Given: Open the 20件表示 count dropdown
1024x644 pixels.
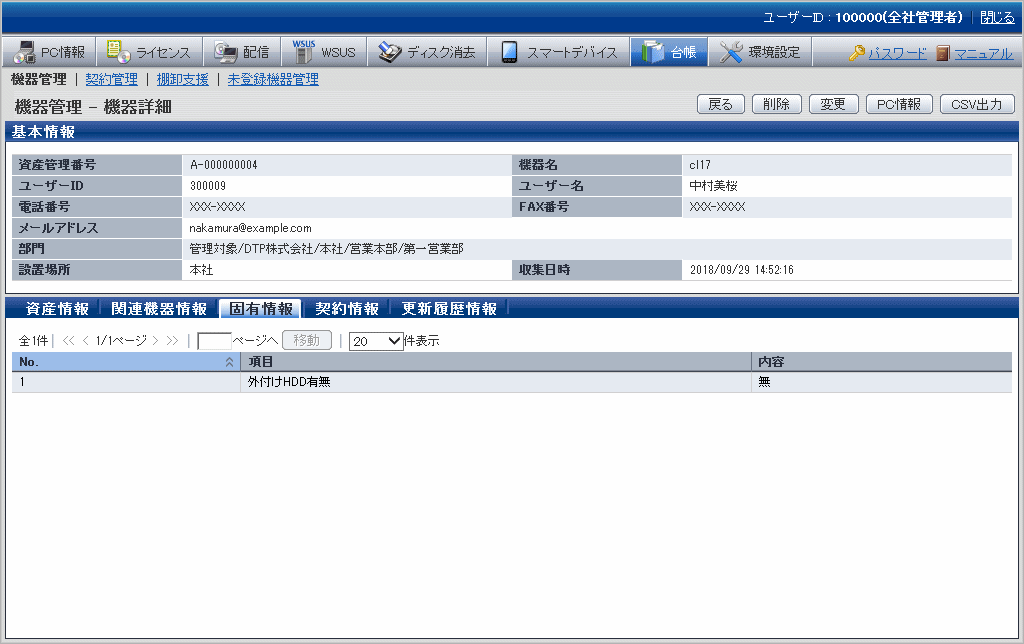Looking at the screenshot, I should point(376,341).
